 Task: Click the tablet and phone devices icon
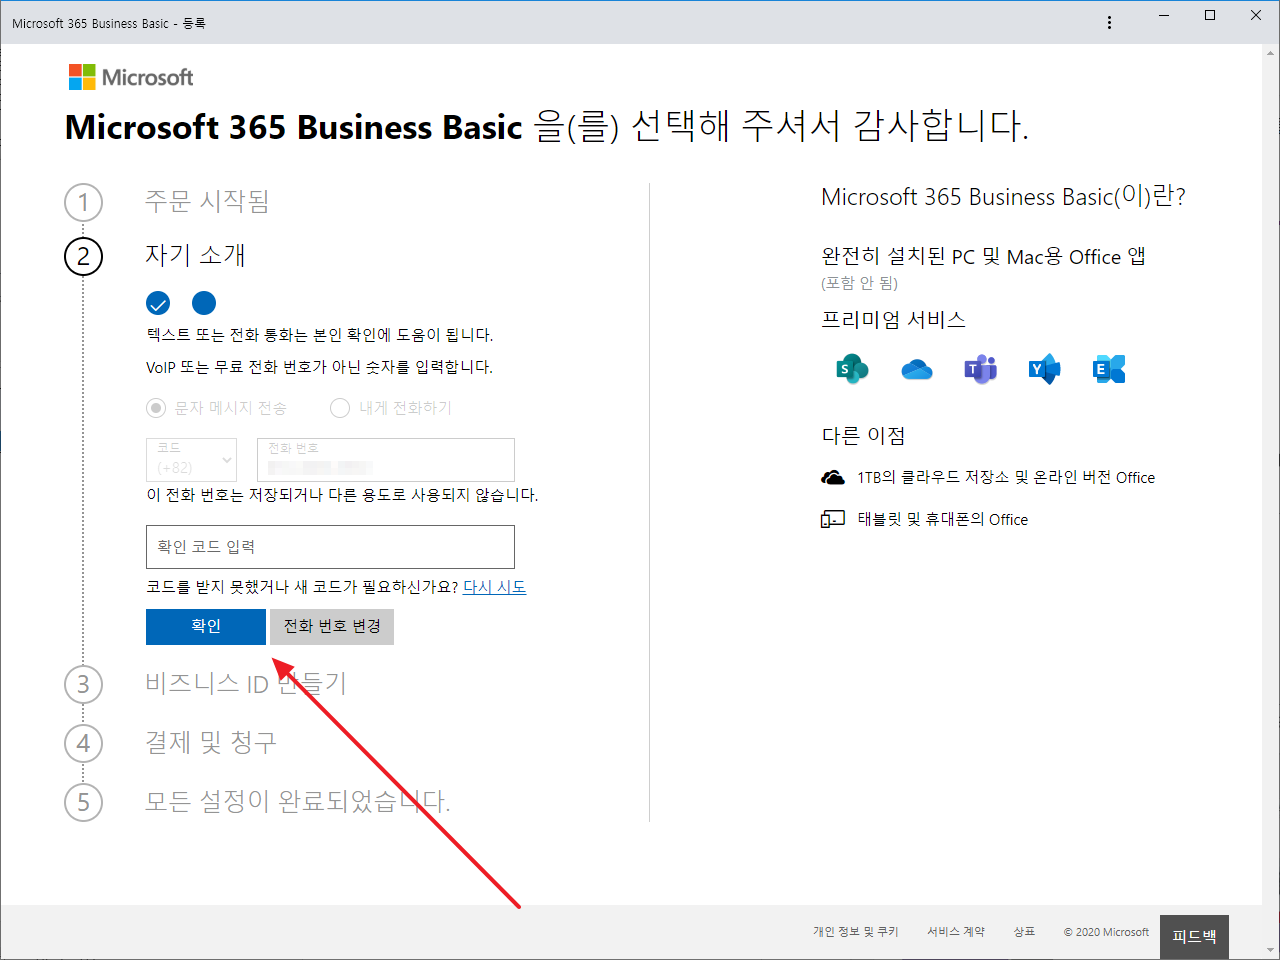833,519
